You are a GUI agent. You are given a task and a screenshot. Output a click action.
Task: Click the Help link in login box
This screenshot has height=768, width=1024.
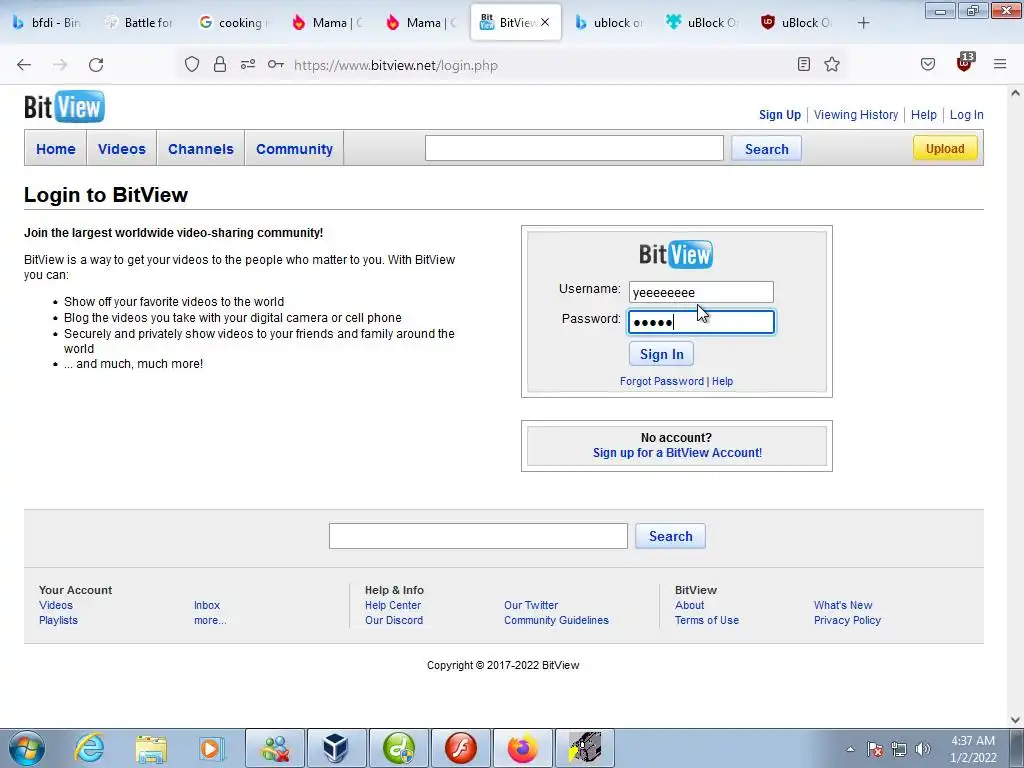tap(722, 381)
